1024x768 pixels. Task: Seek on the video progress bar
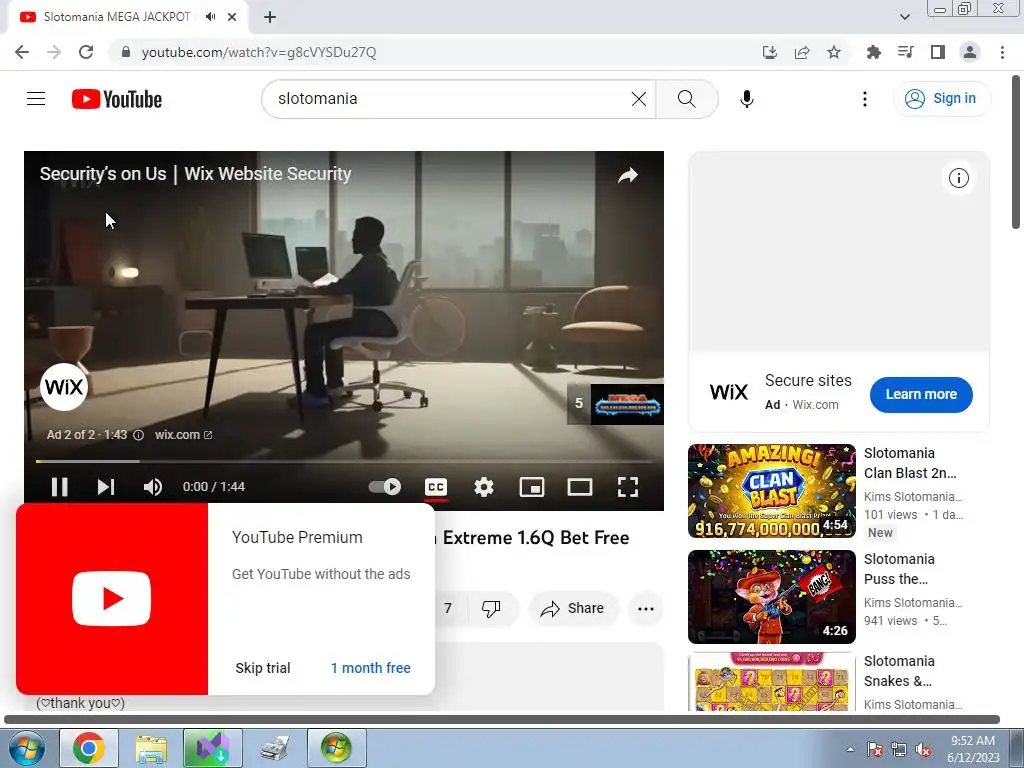(344, 461)
